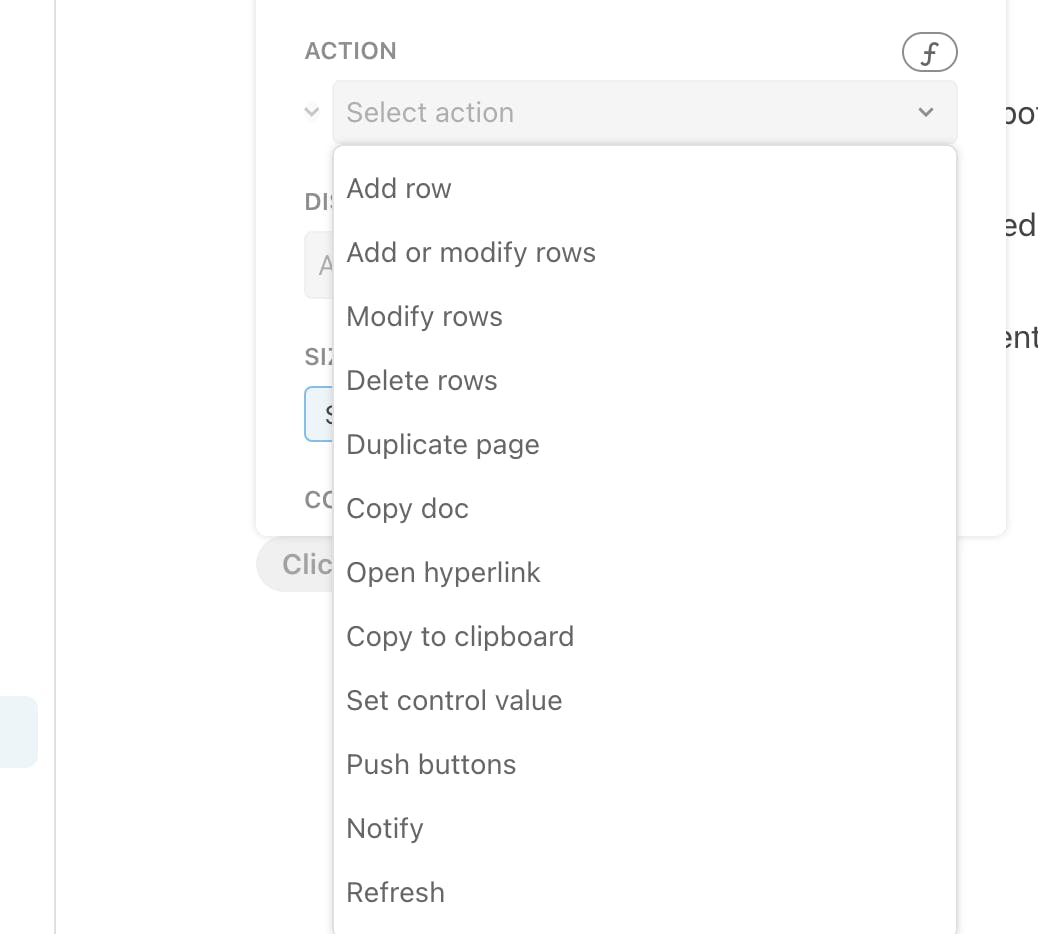The image size is (1038, 934).
Task: Click the partially hidden display input field
Action: click(x=318, y=265)
